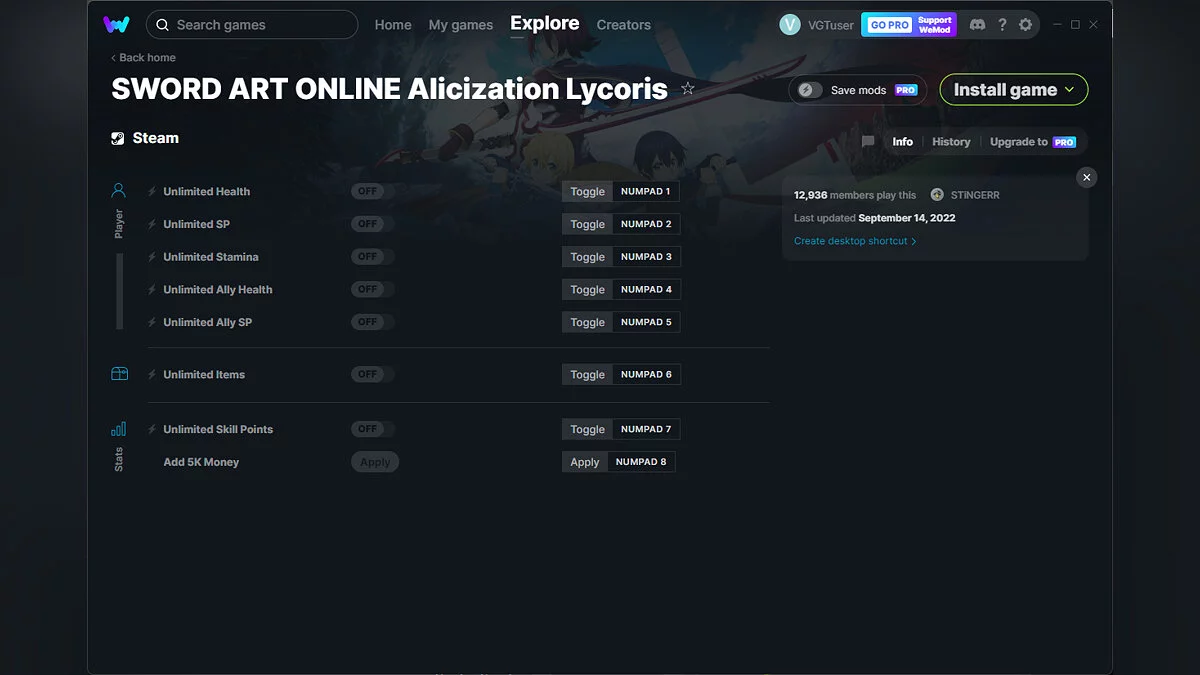Click Create desktop shortcut link
This screenshot has height=675, width=1200.
855,241
